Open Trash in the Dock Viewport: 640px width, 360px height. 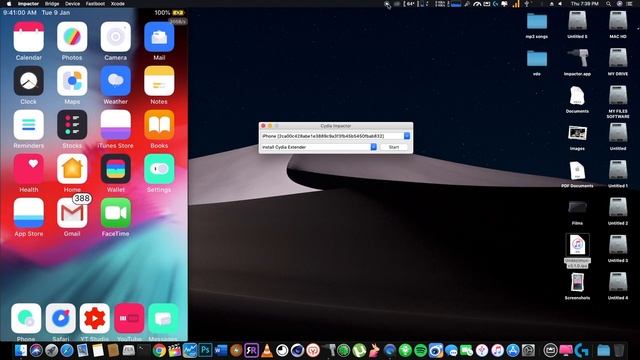(619, 350)
